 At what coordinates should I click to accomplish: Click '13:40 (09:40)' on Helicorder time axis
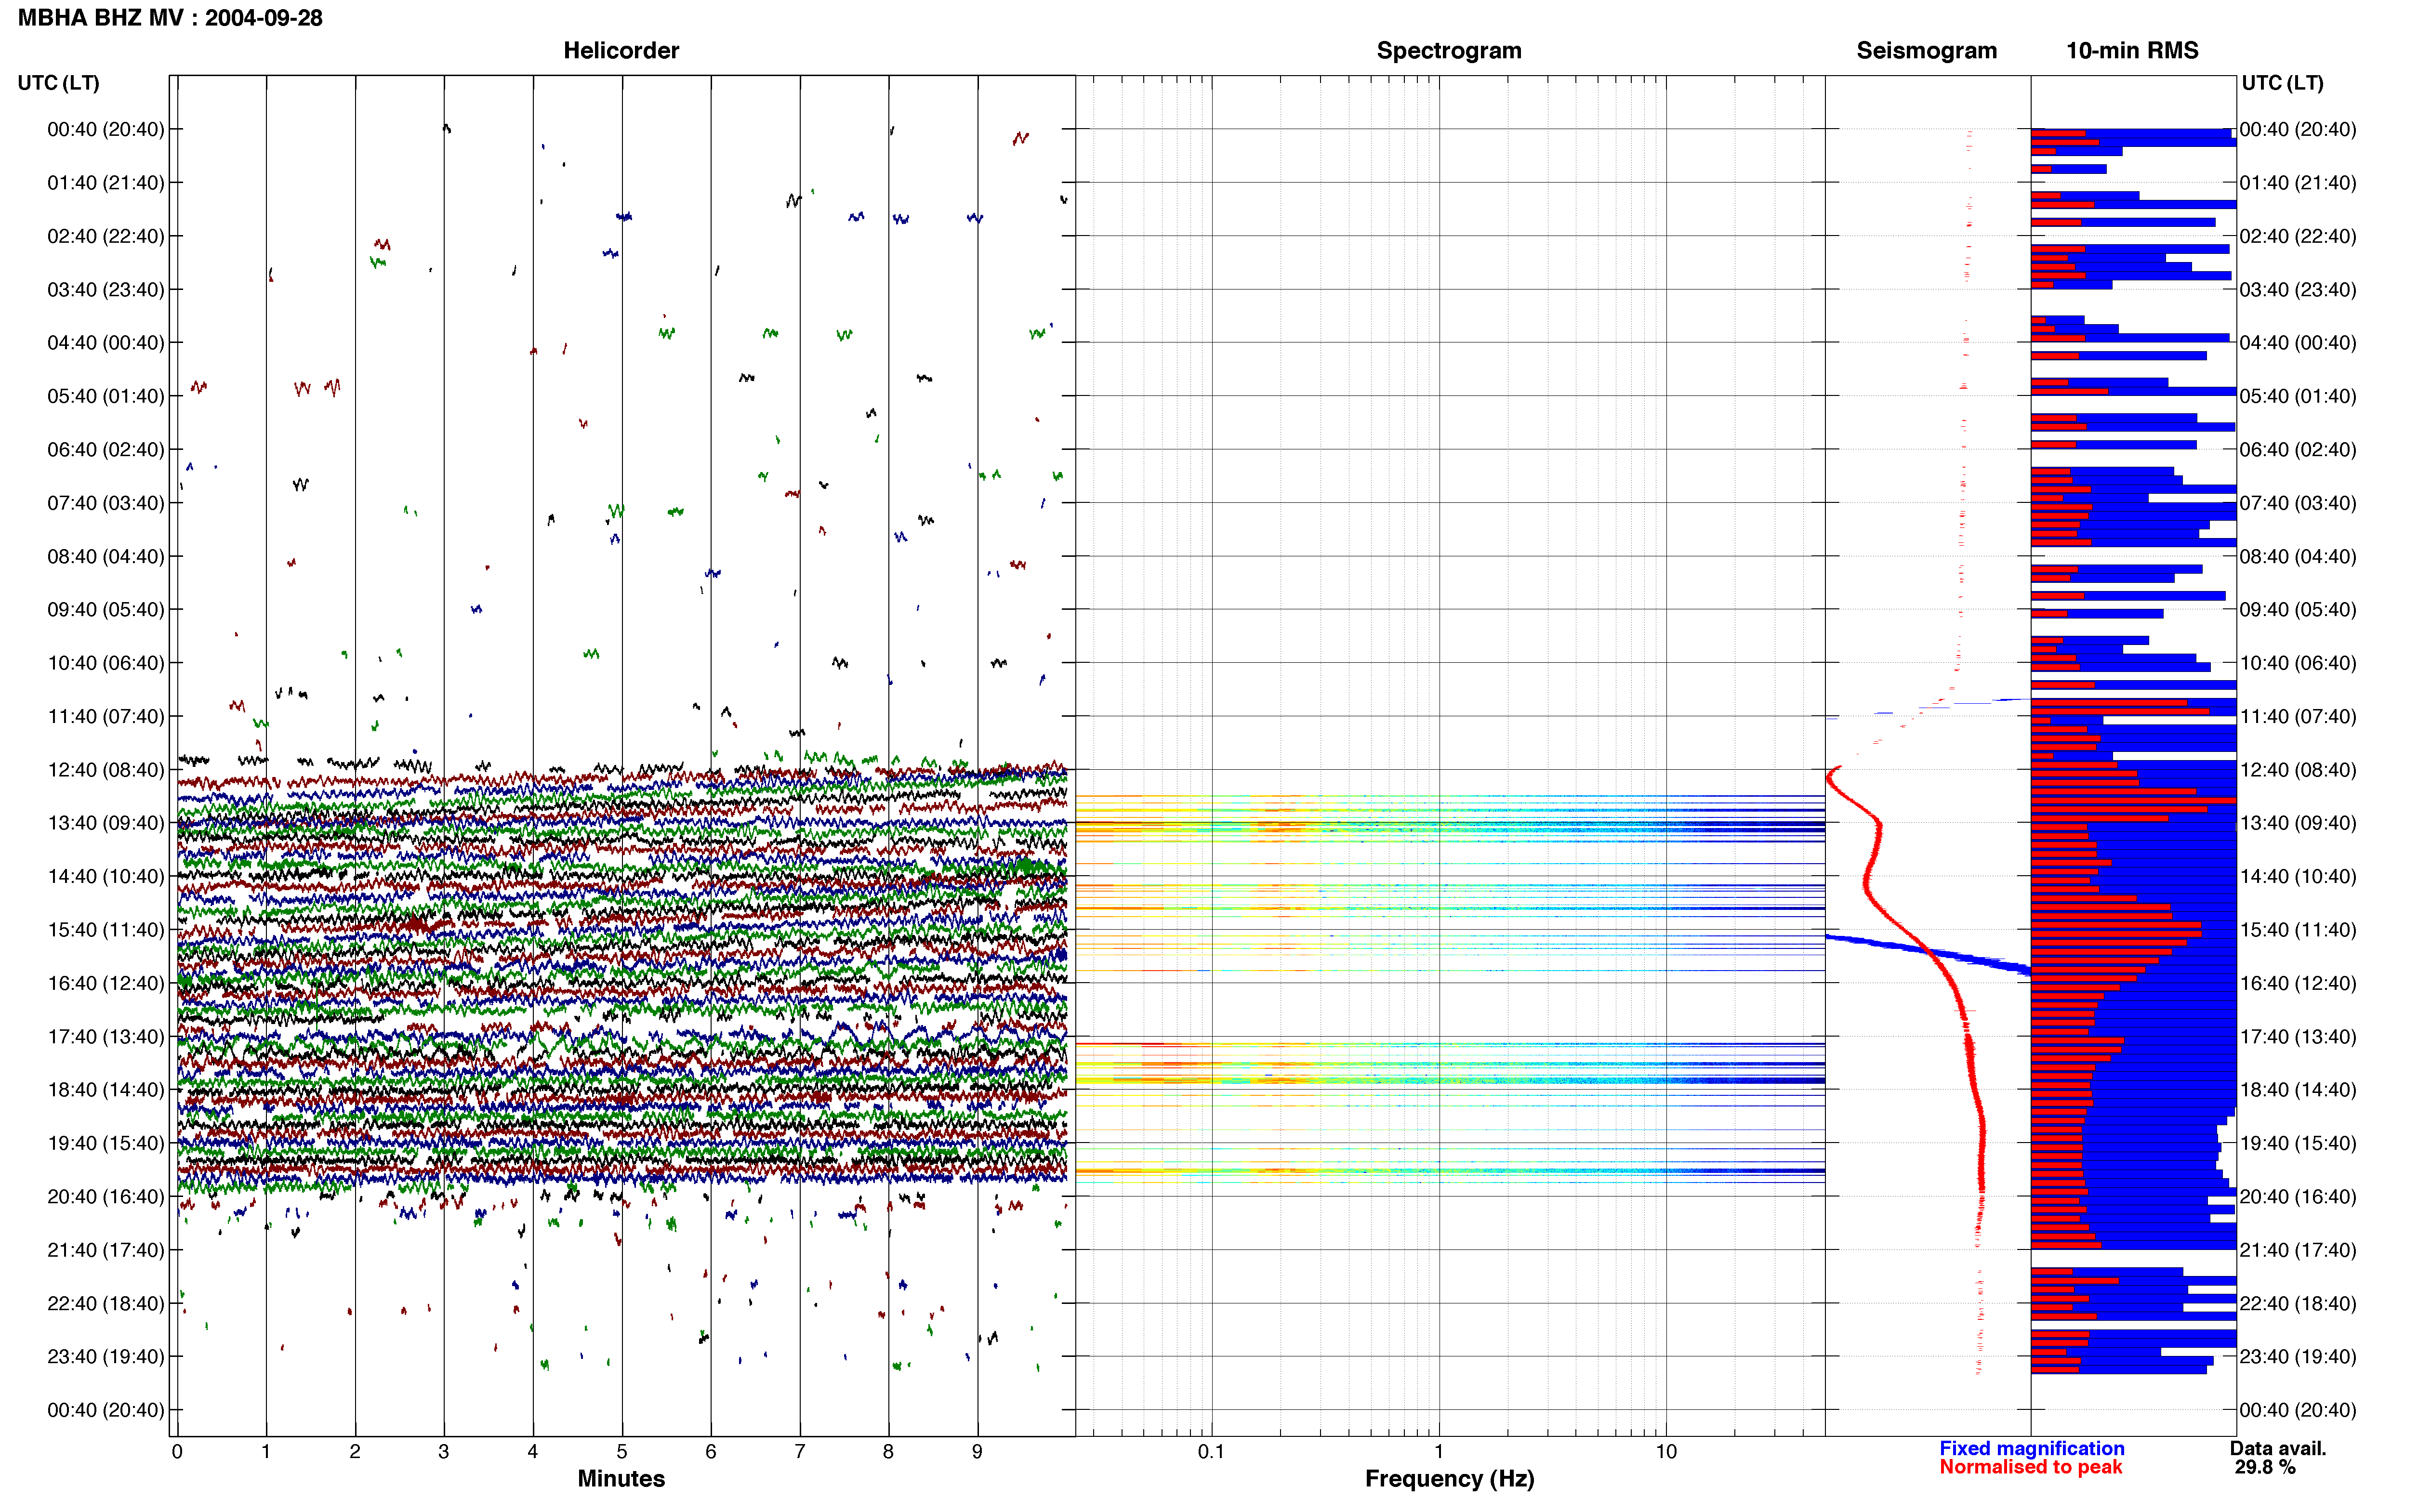[x=106, y=823]
